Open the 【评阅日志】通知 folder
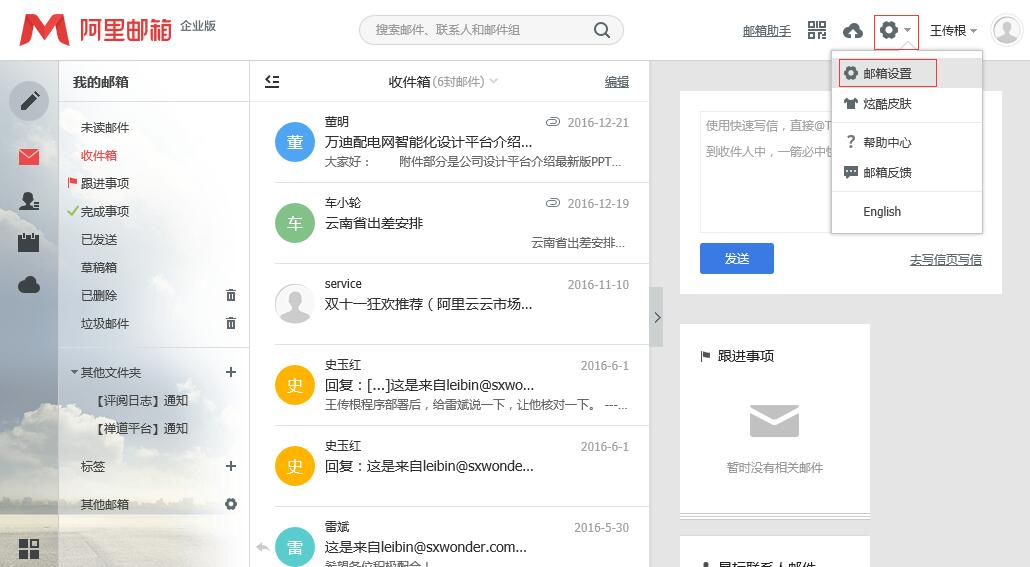The height and width of the screenshot is (567, 1030). pyautogui.click(x=141, y=401)
